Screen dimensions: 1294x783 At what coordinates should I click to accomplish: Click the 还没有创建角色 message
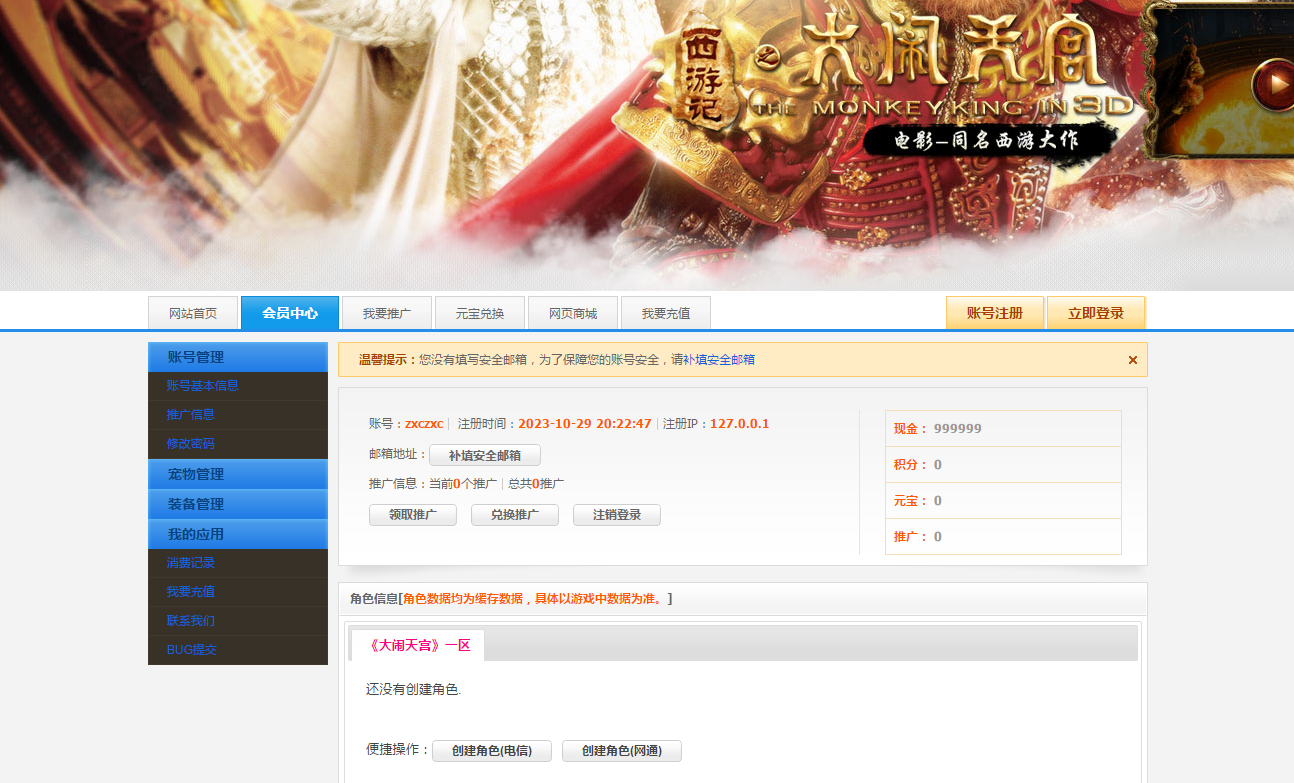pos(413,690)
